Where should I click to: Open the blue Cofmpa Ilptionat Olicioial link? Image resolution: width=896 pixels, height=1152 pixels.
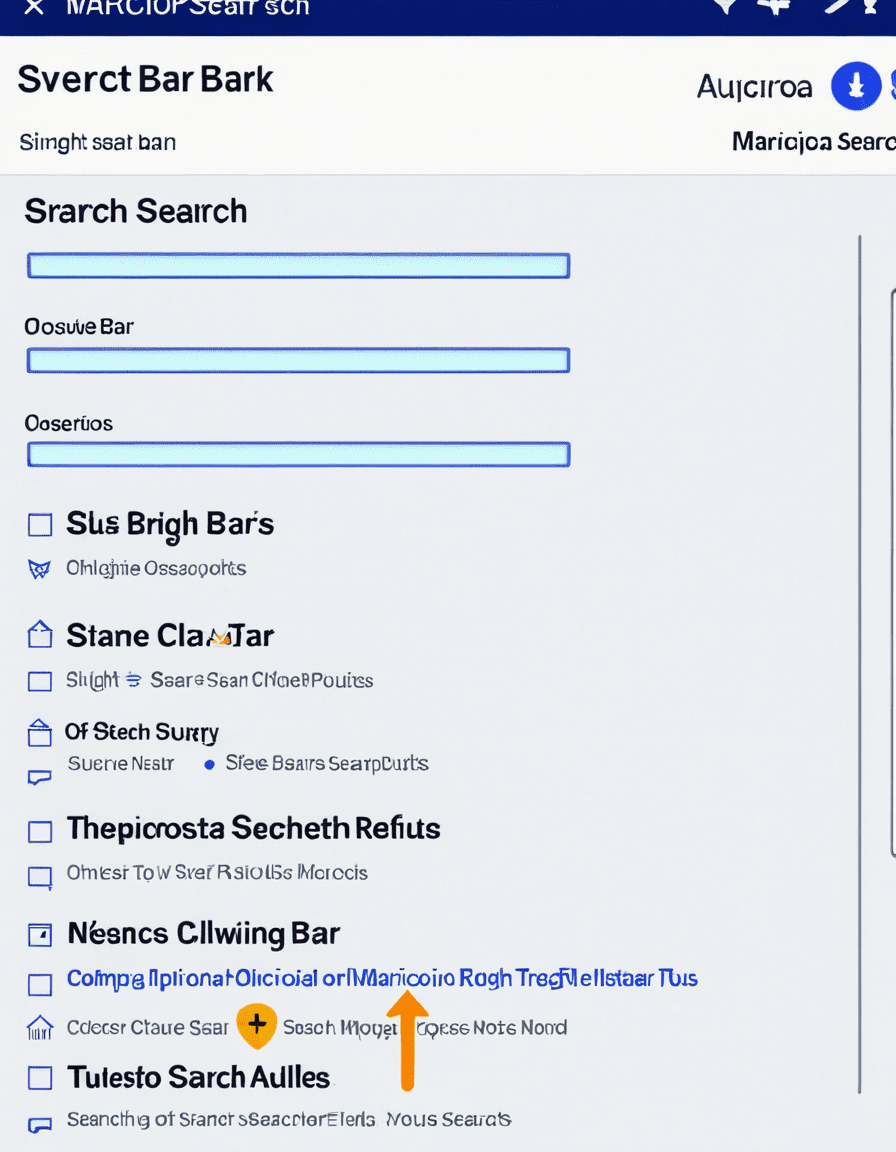click(x=382, y=979)
